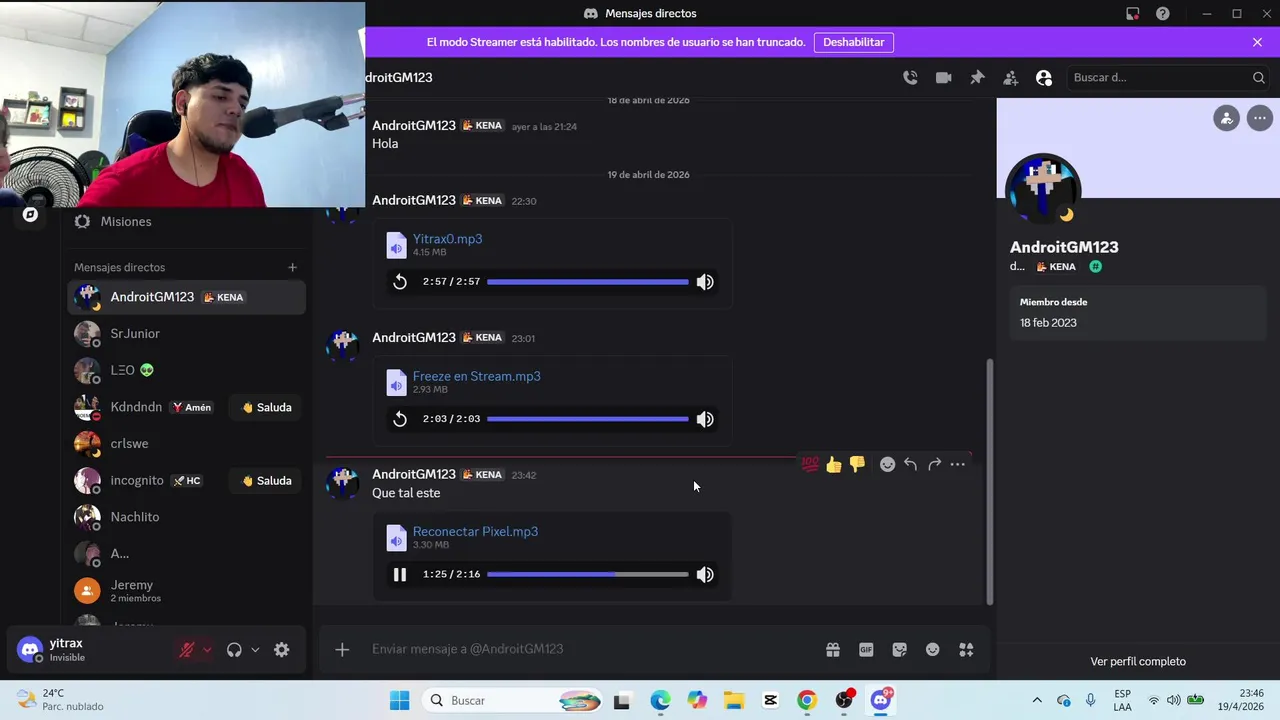
Task: Mute volume on Yitrax0.mp3 player
Action: (705, 282)
